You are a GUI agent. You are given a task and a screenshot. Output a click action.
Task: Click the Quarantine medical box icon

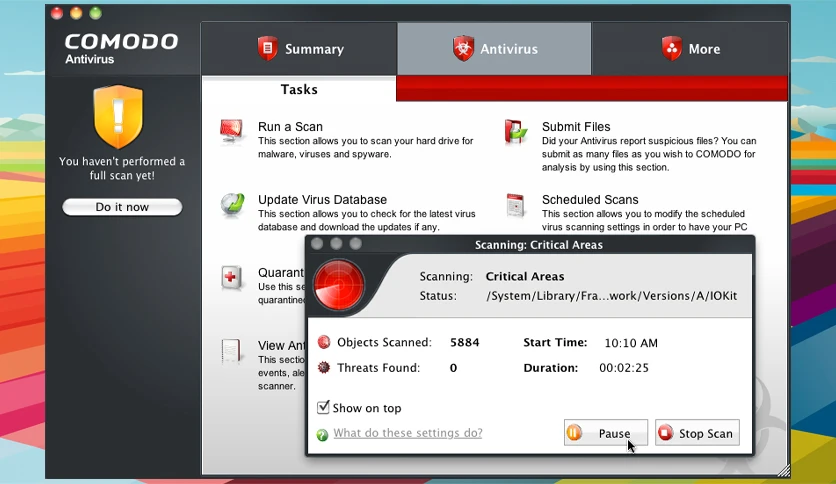coord(232,278)
